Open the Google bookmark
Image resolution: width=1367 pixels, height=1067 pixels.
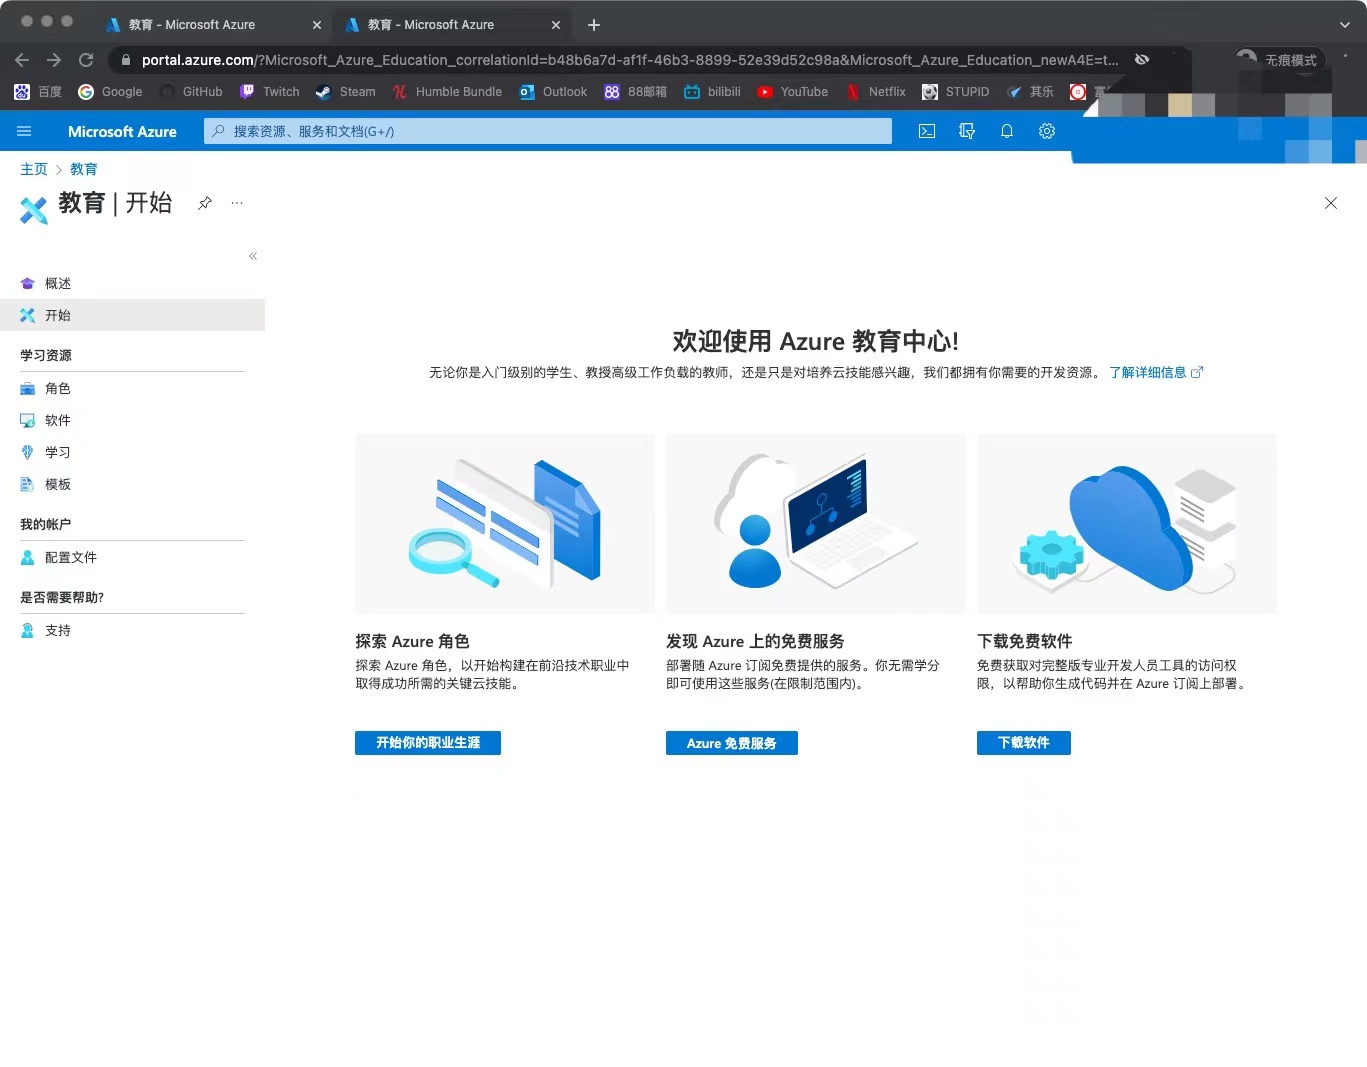[111, 92]
